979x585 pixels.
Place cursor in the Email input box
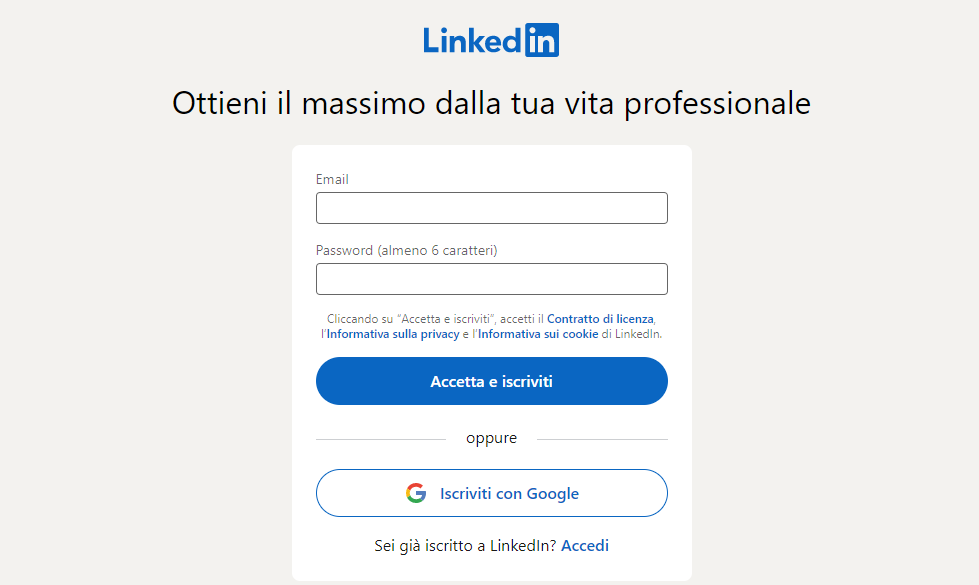pos(491,207)
